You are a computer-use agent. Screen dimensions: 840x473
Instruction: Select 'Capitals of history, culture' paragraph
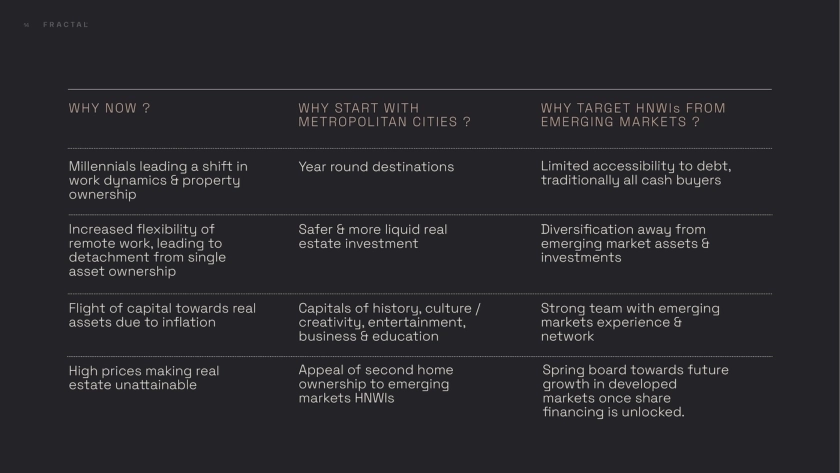pyautogui.click(x=389, y=322)
